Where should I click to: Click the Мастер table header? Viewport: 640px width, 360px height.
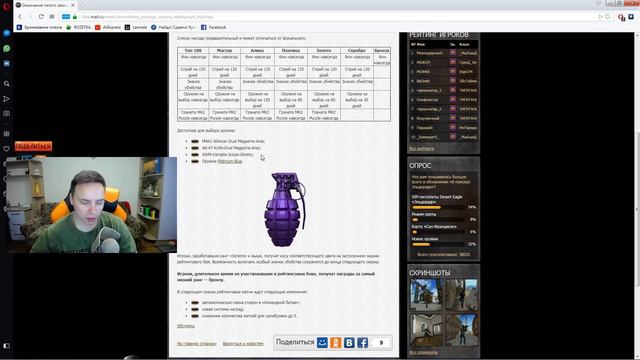coord(224,51)
